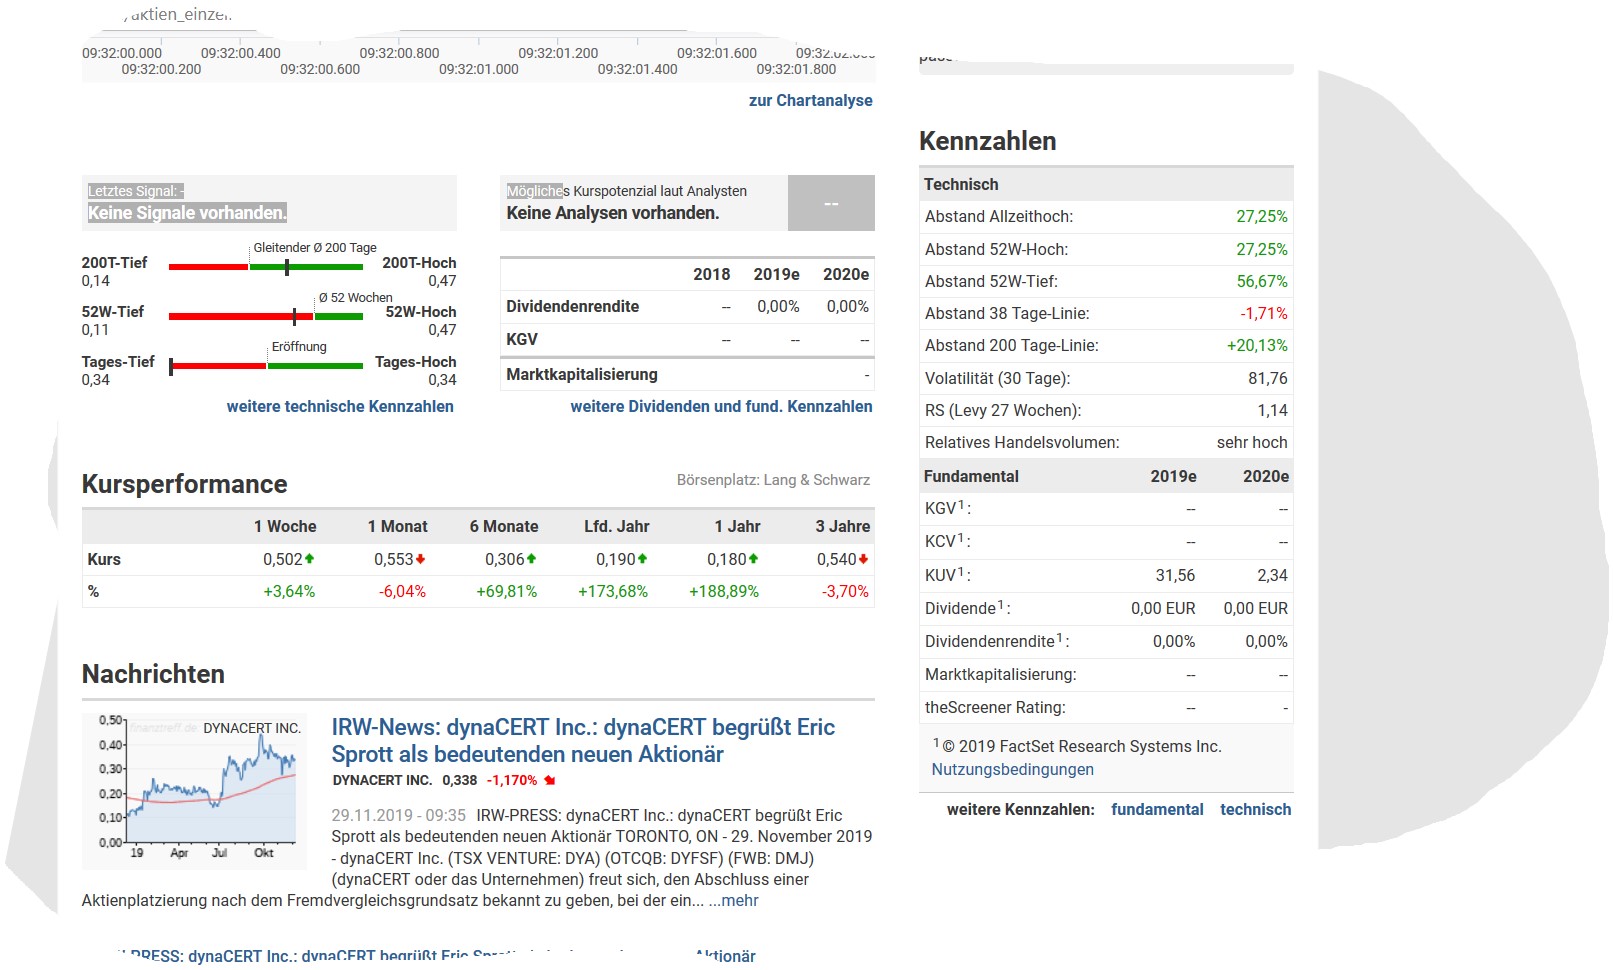Click the Technisch section header
The image size is (1613, 970).
[961, 184]
